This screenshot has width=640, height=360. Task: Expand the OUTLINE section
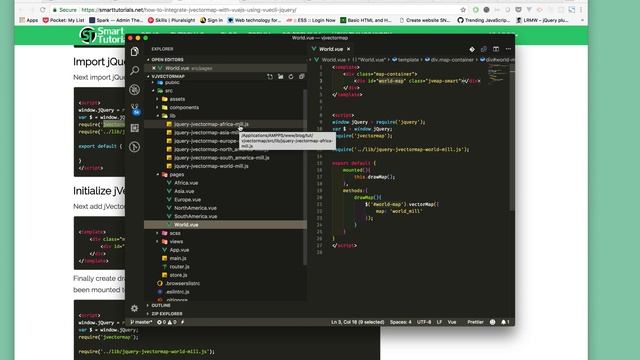pos(161,305)
